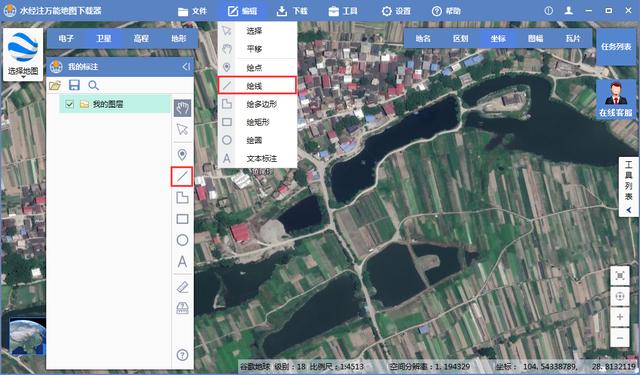Choose 绘矩形 in the edit menu

coord(257,122)
